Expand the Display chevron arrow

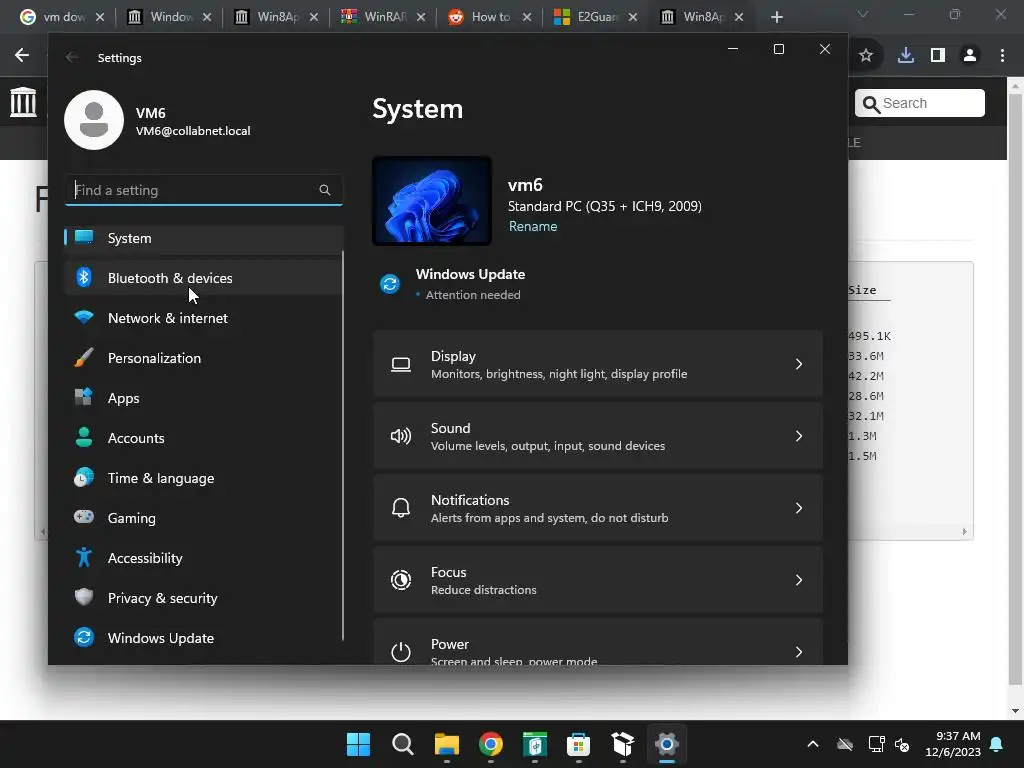click(x=799, y=364)
